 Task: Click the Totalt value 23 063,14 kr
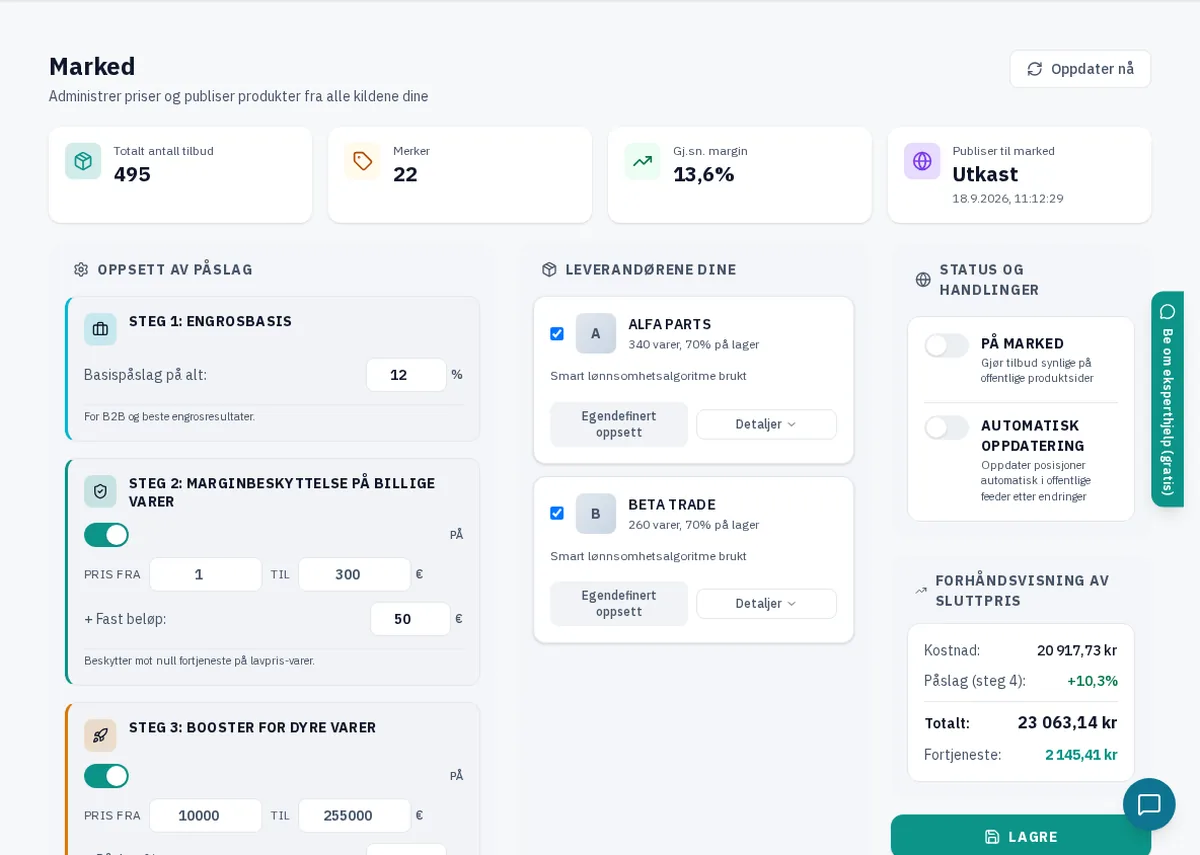tap(1067, 722)
